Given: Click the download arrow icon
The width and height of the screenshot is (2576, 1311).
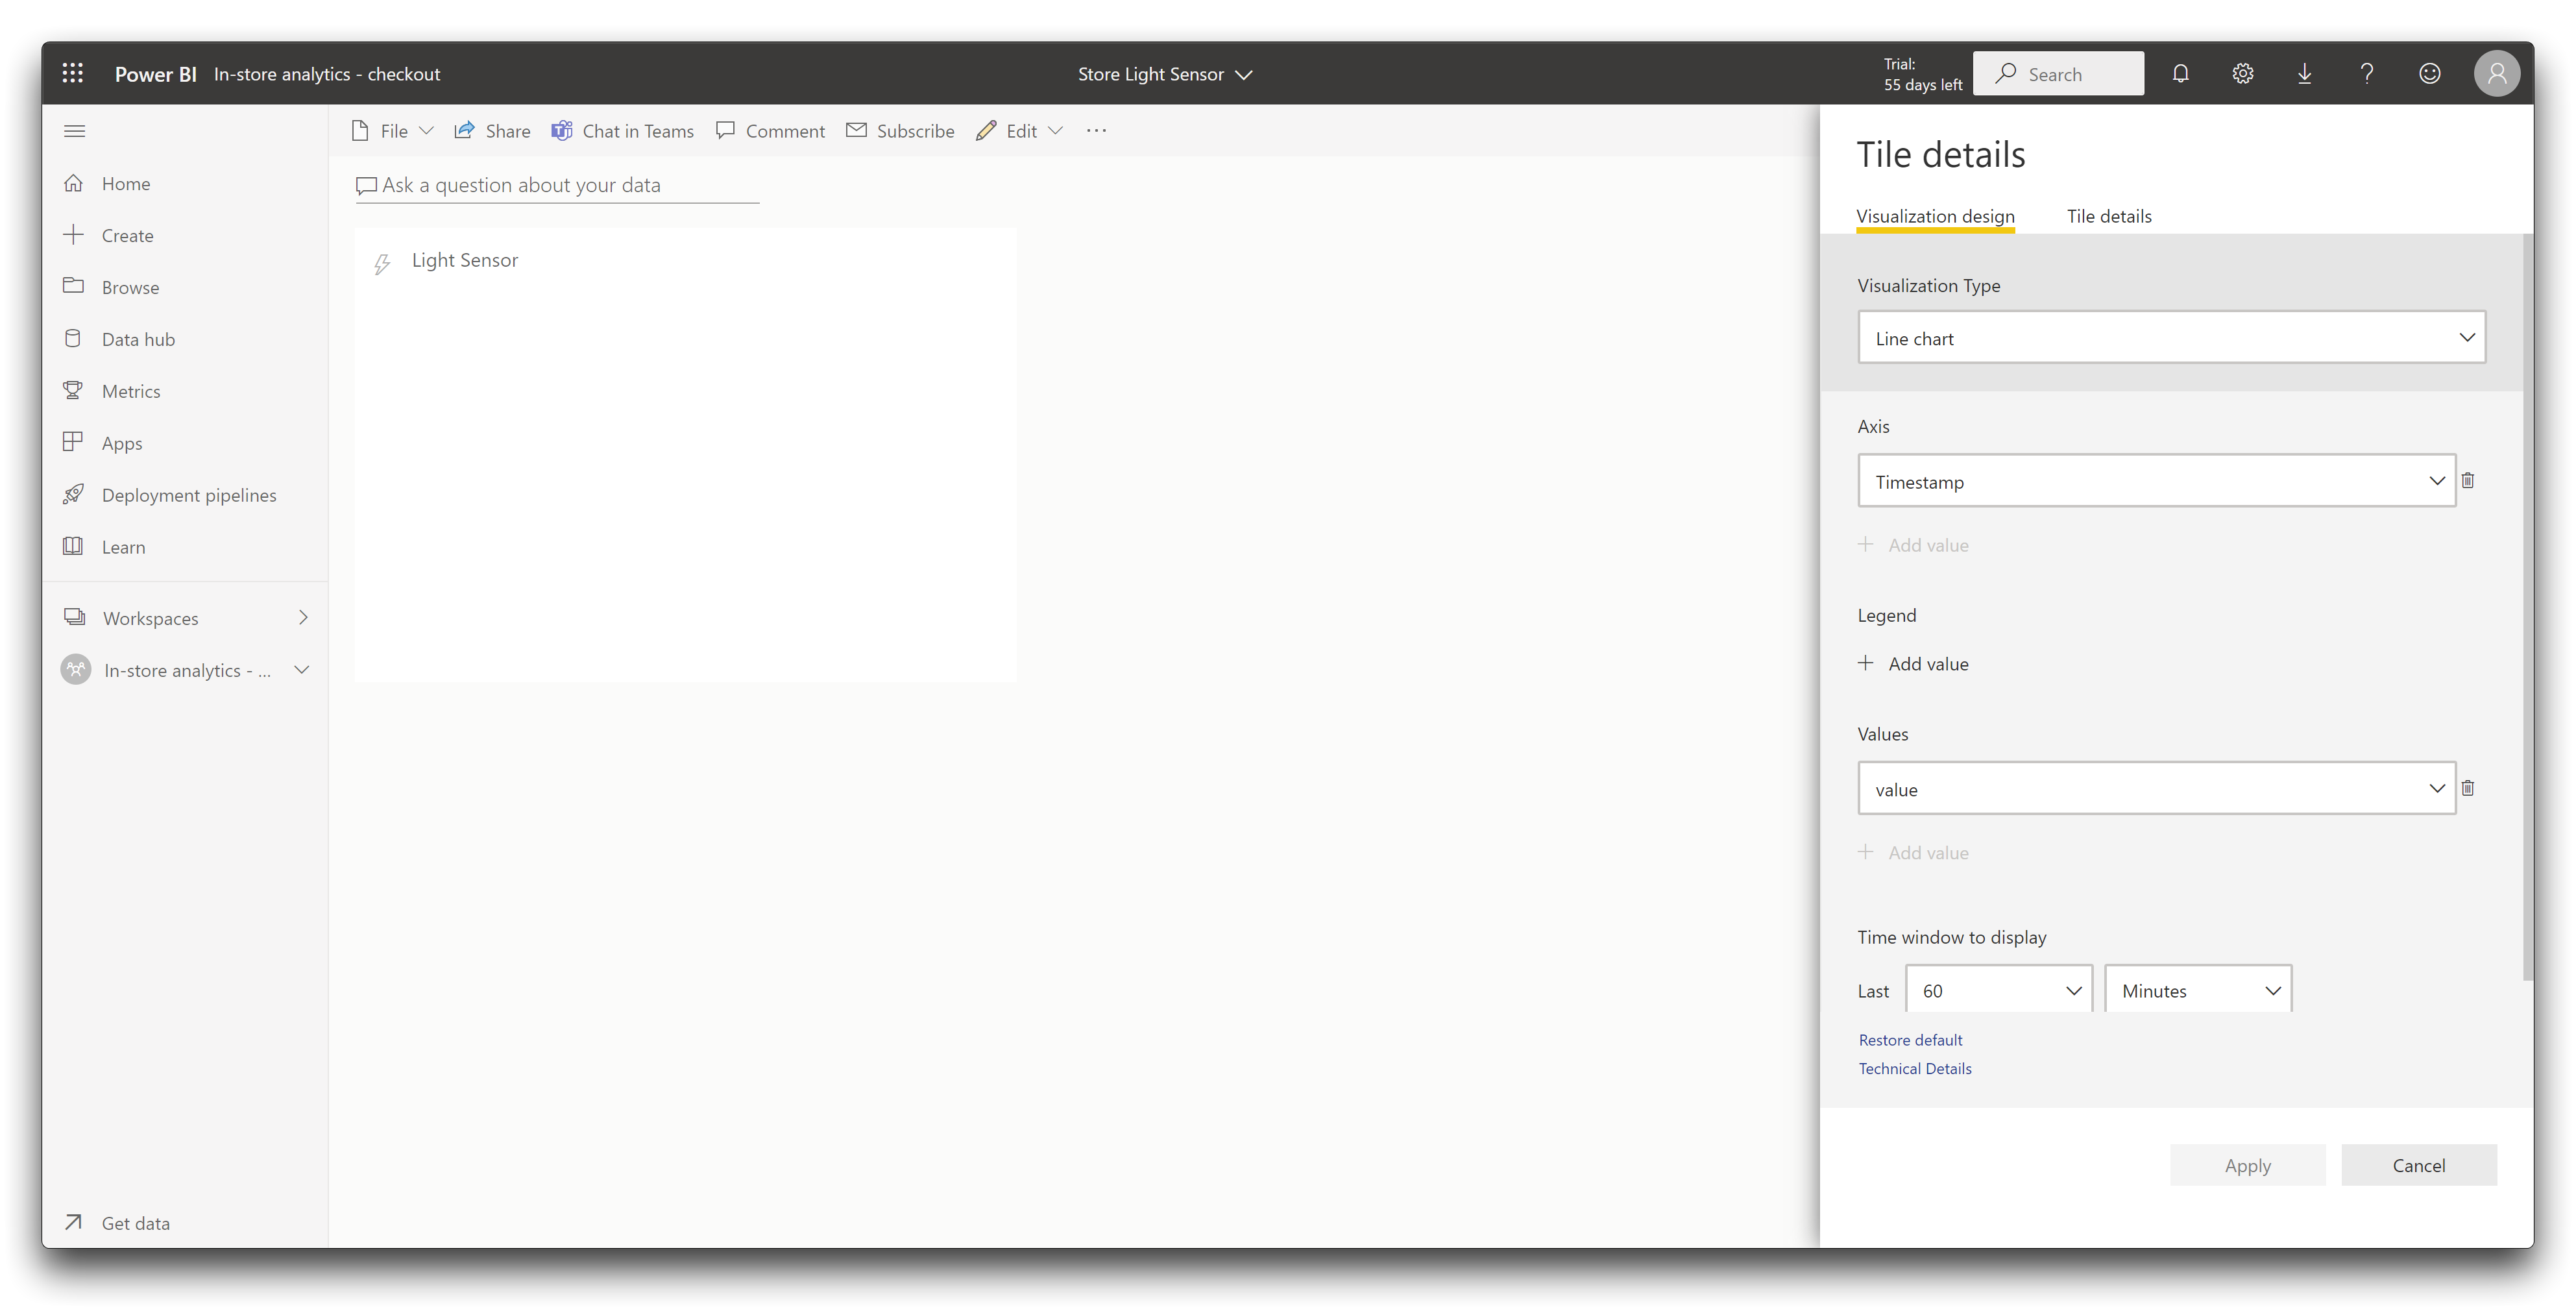Looking at the screenshot, I should 2304,73.
